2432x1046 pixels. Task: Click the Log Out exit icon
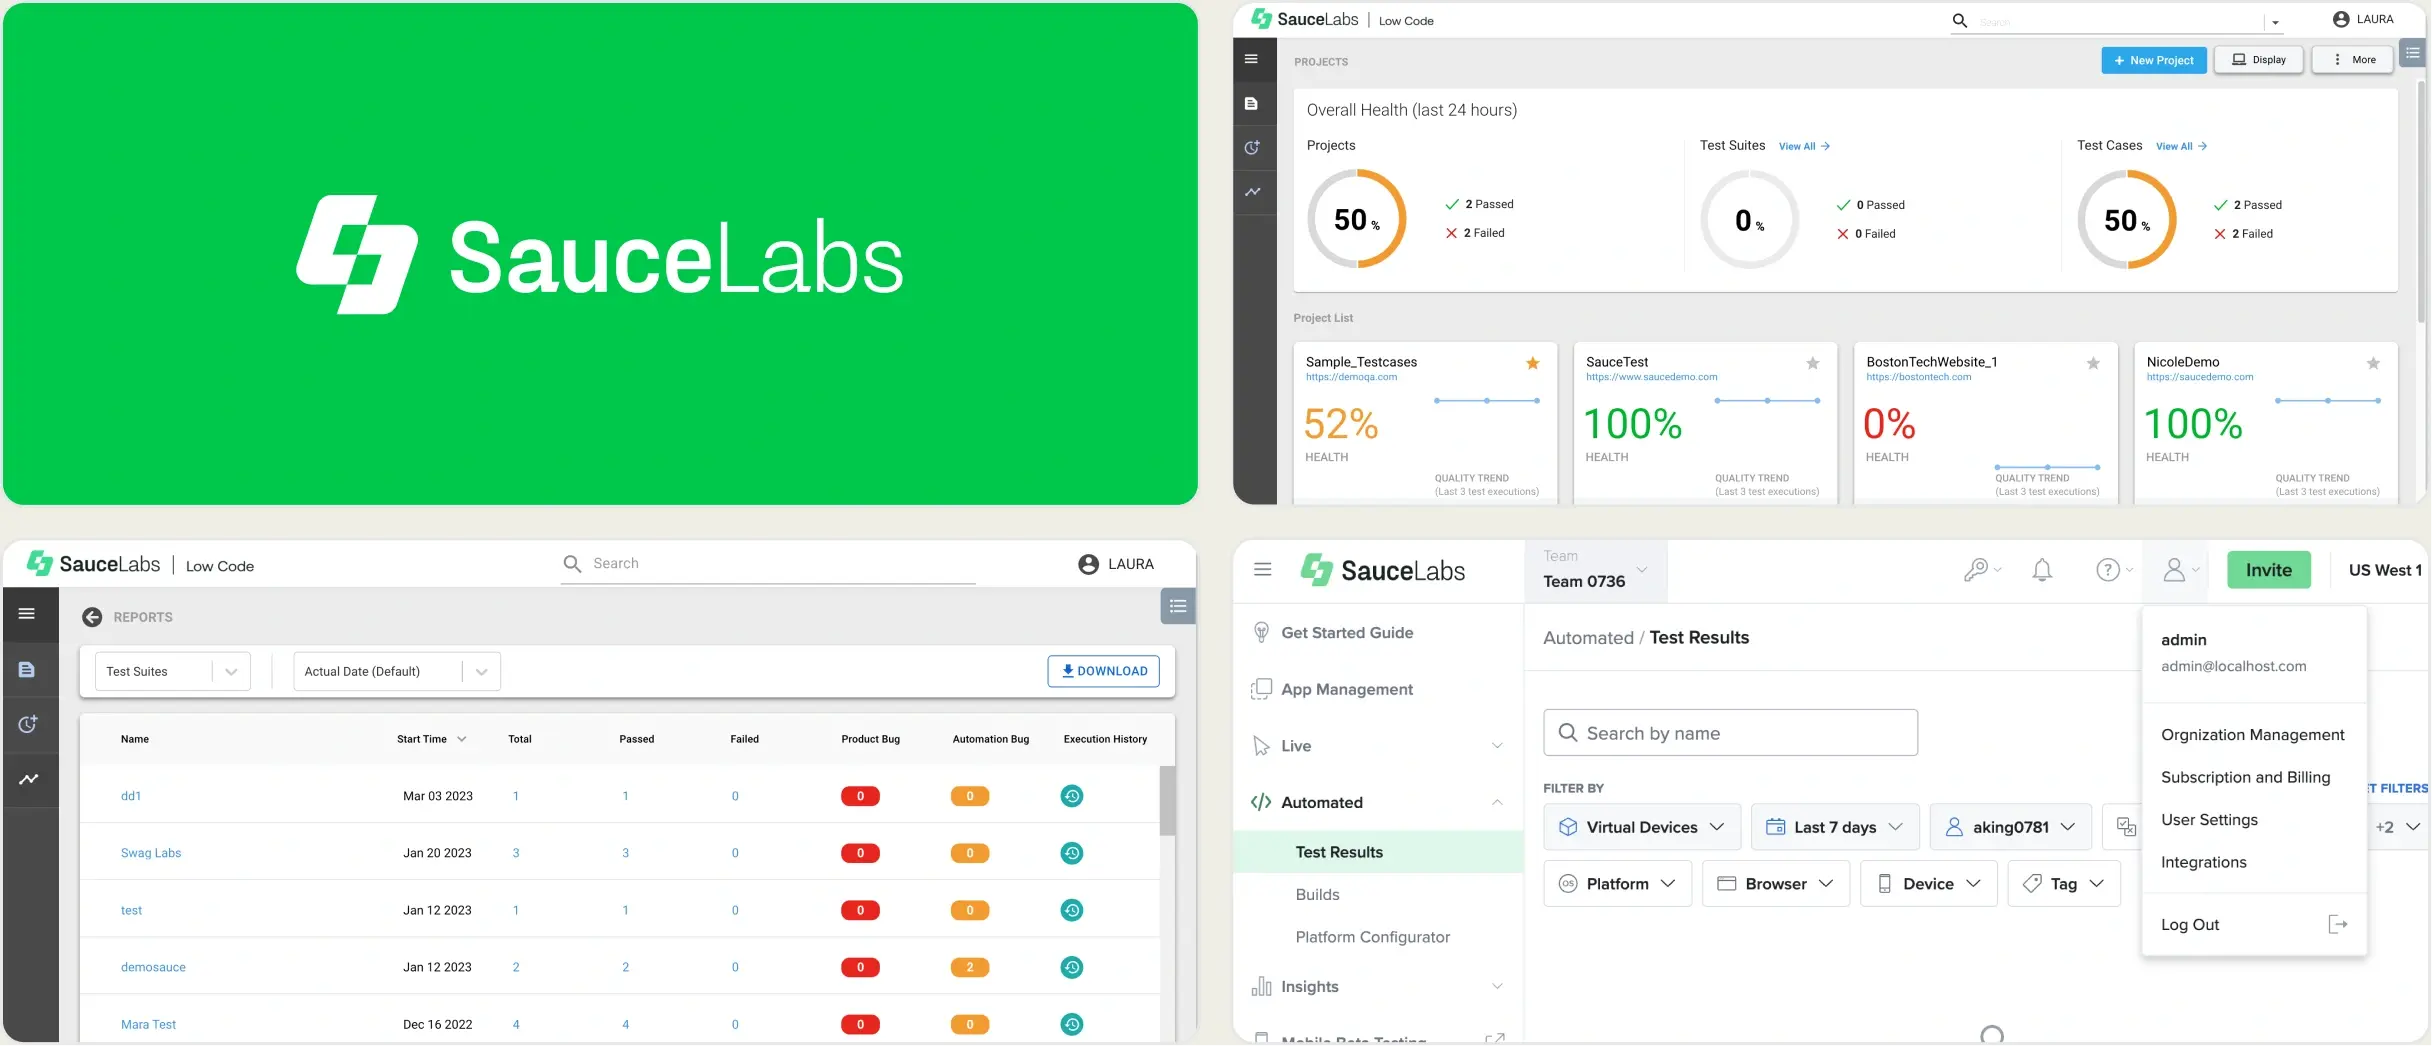2338,924
